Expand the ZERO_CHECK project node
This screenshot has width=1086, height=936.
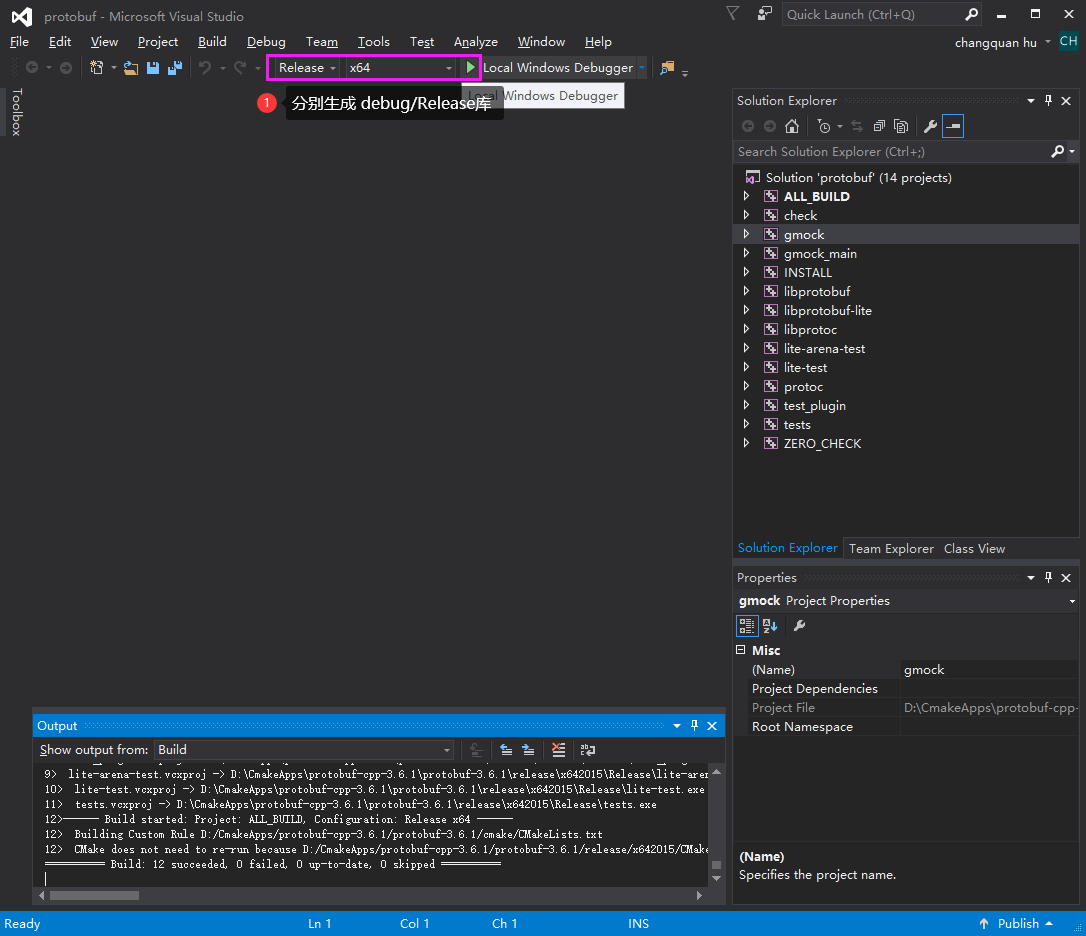[746, 443]
